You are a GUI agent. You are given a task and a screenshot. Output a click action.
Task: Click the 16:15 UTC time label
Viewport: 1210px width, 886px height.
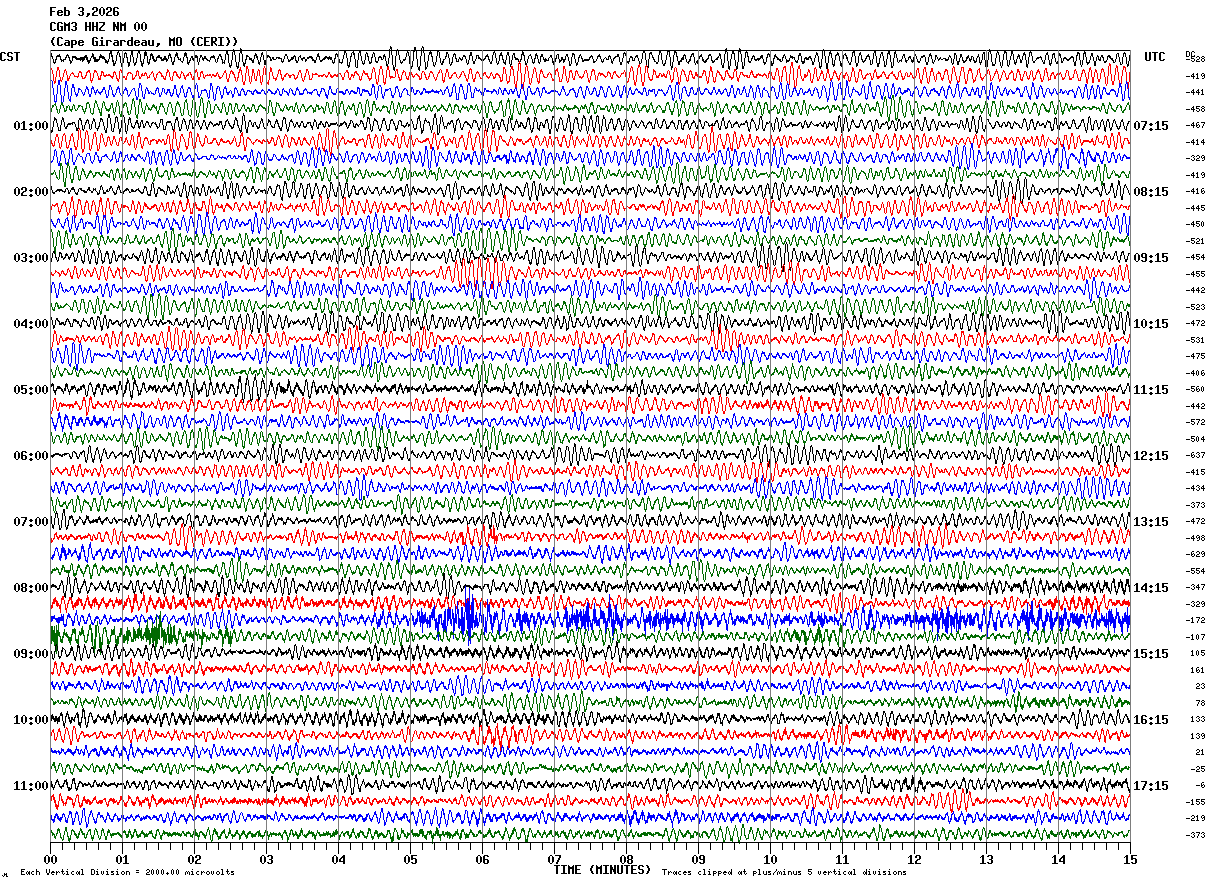[x=1151, y=720]
